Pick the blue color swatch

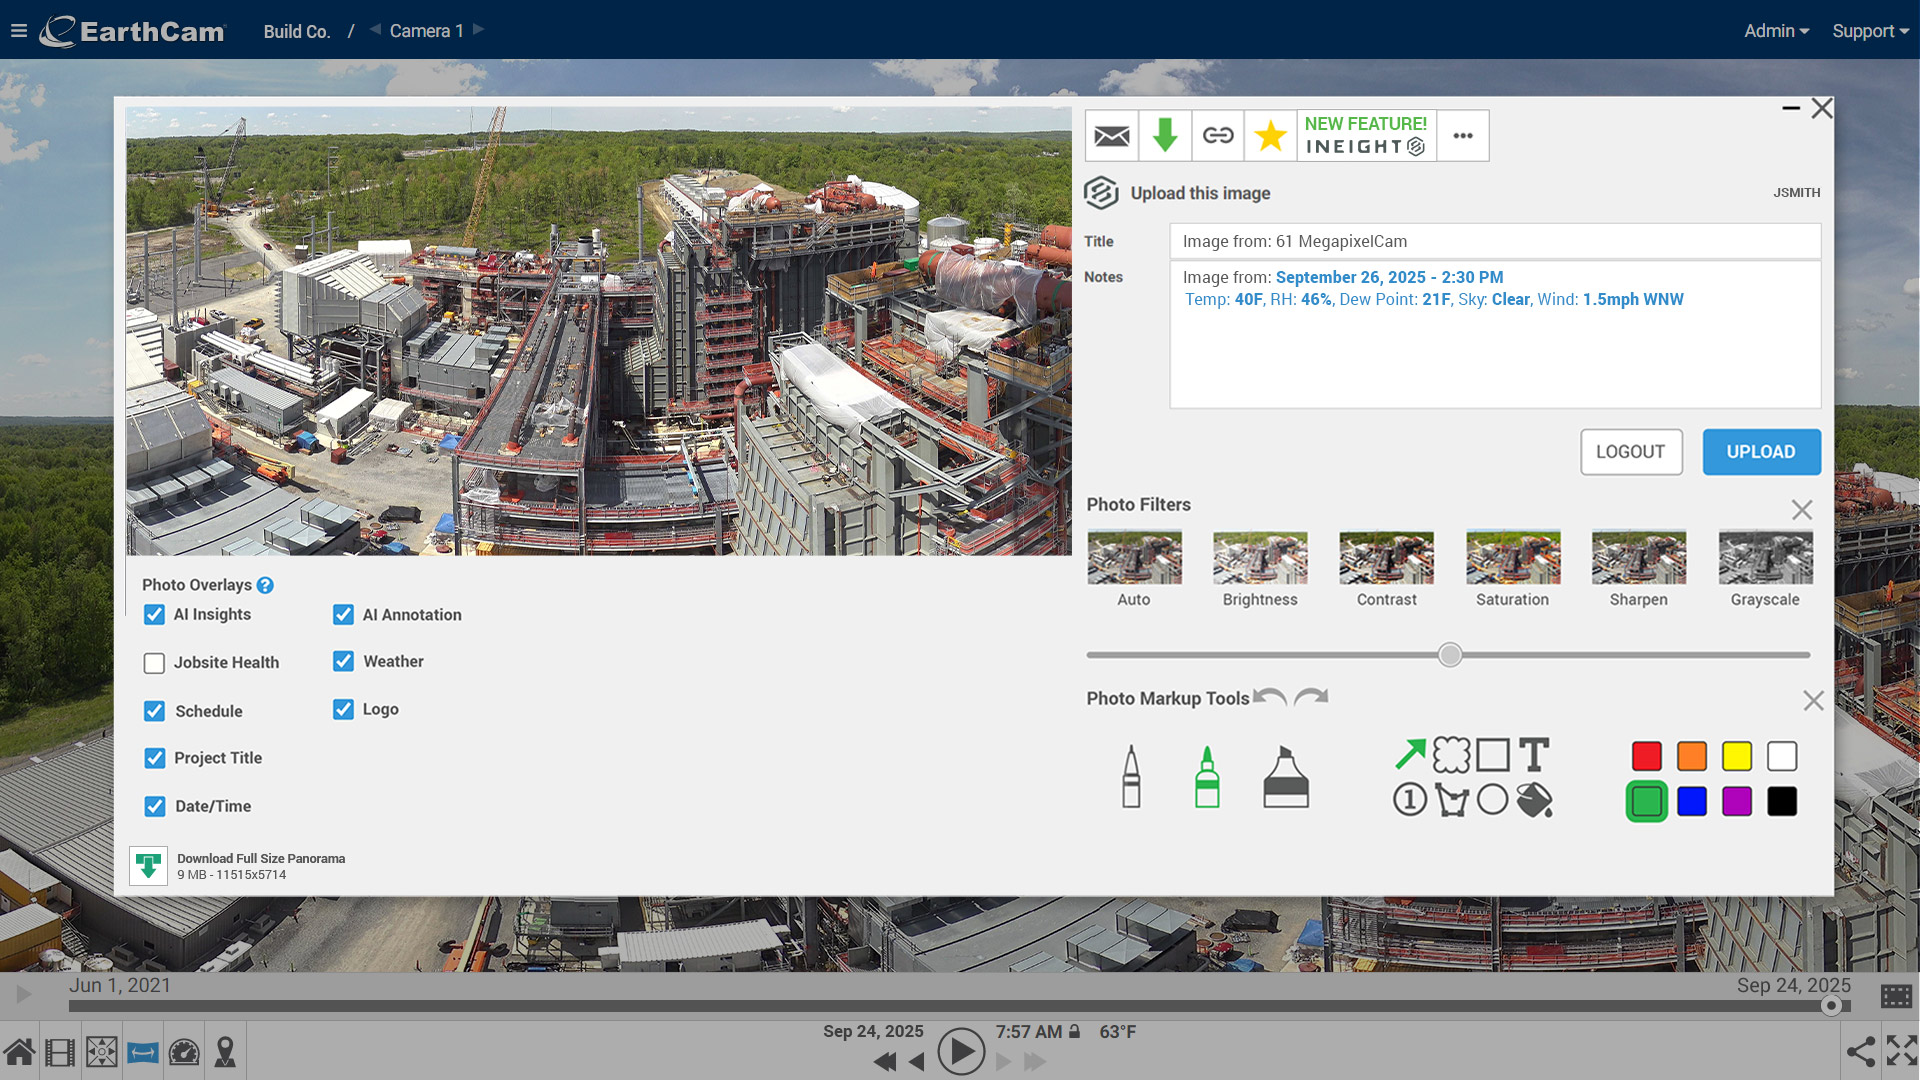pyautogui.click(x=1691, y=801)
